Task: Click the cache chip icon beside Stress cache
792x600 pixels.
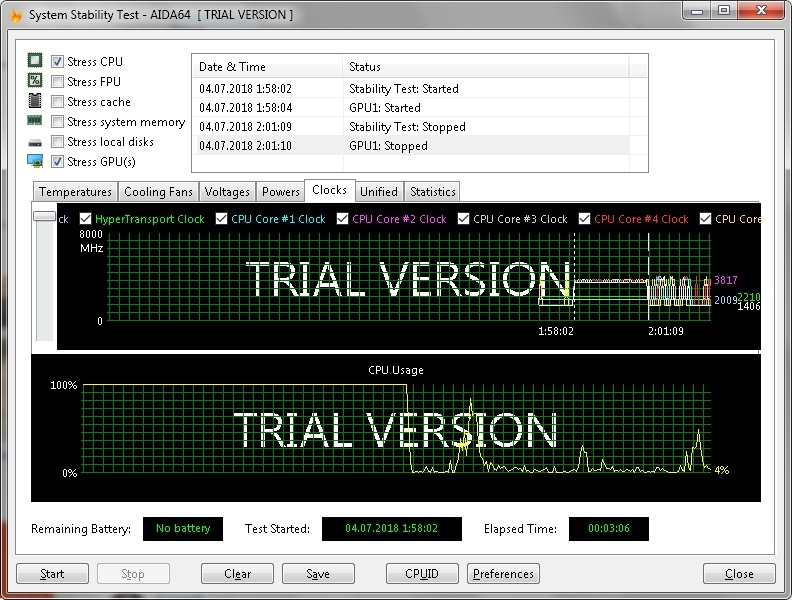Action: [35, 100]
